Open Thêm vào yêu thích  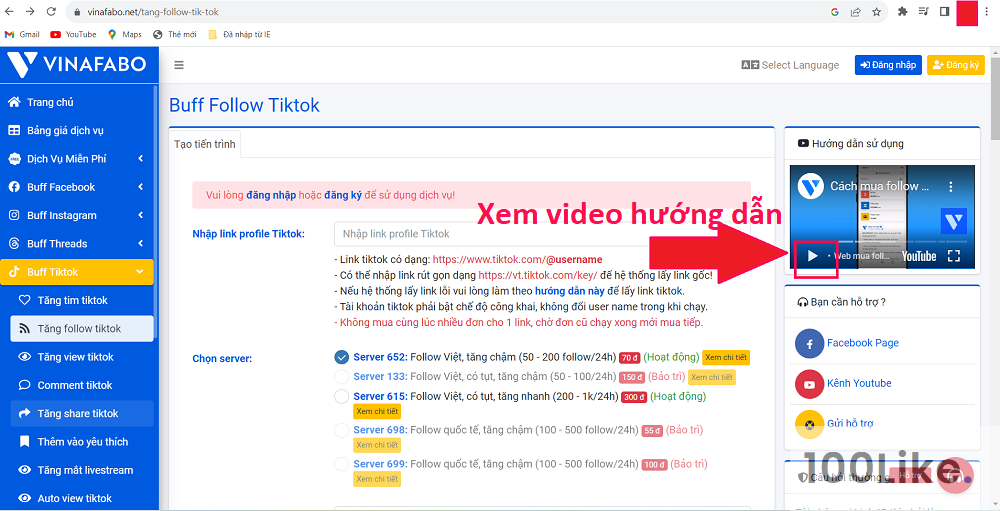click(x=82, y=441)
